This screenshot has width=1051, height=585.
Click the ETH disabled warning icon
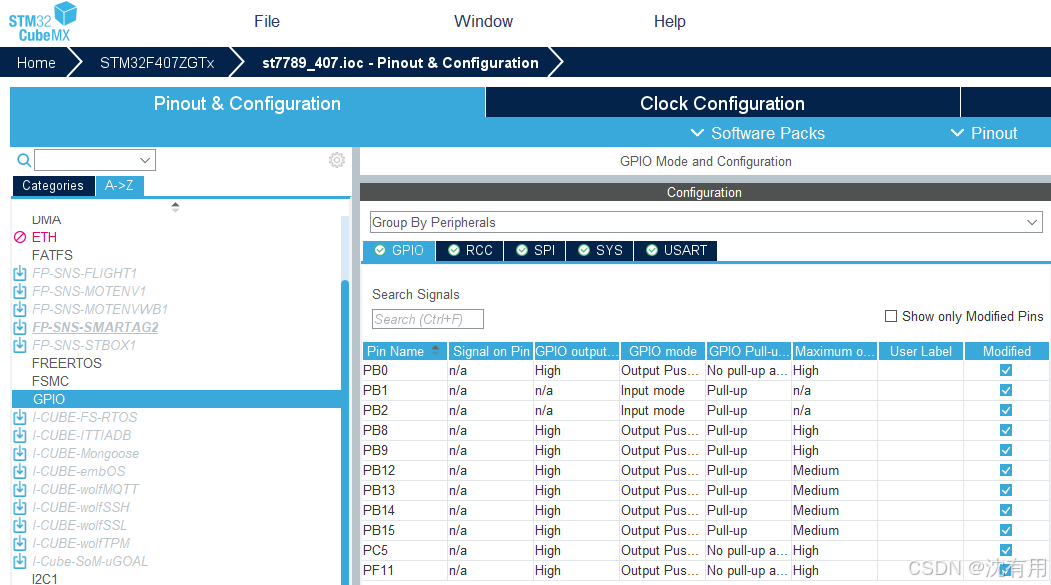[20, 237]
